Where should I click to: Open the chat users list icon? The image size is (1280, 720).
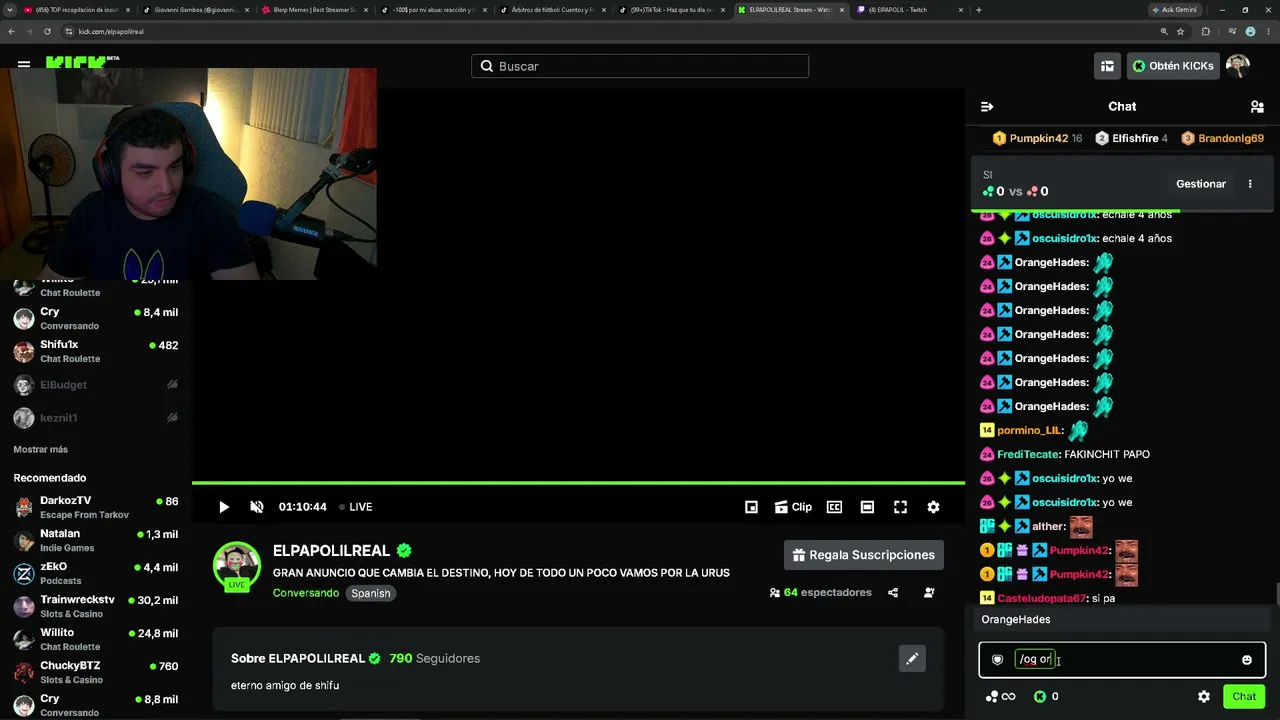[1257, 106]
